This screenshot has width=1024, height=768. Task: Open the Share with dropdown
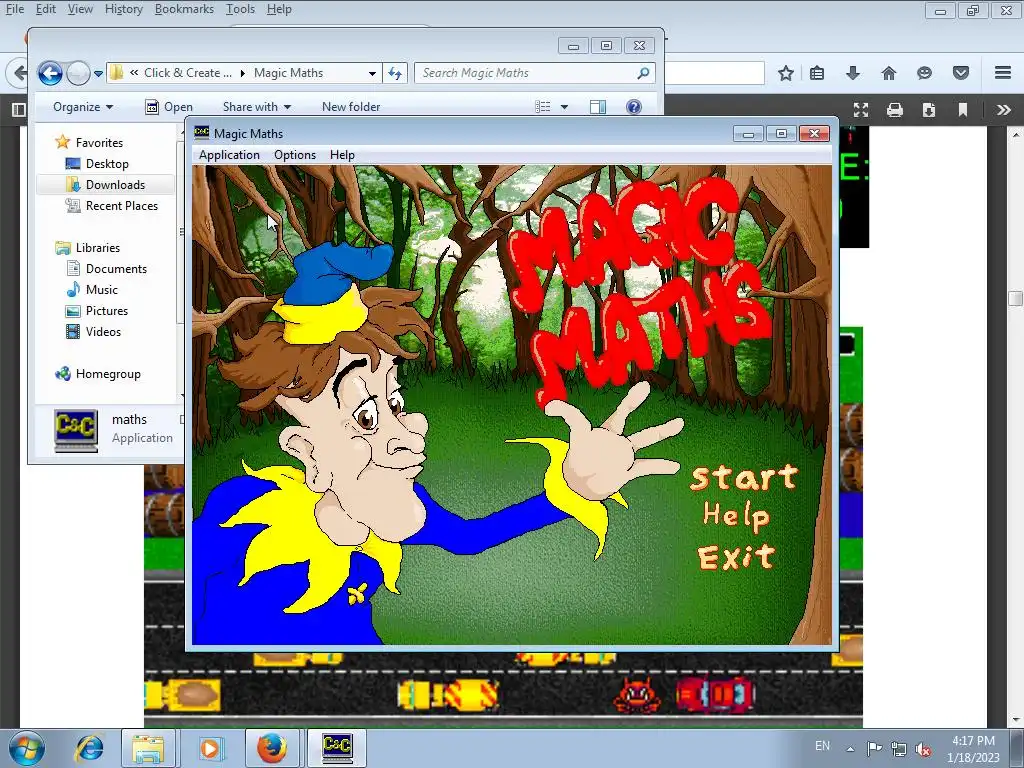point(257,106)
